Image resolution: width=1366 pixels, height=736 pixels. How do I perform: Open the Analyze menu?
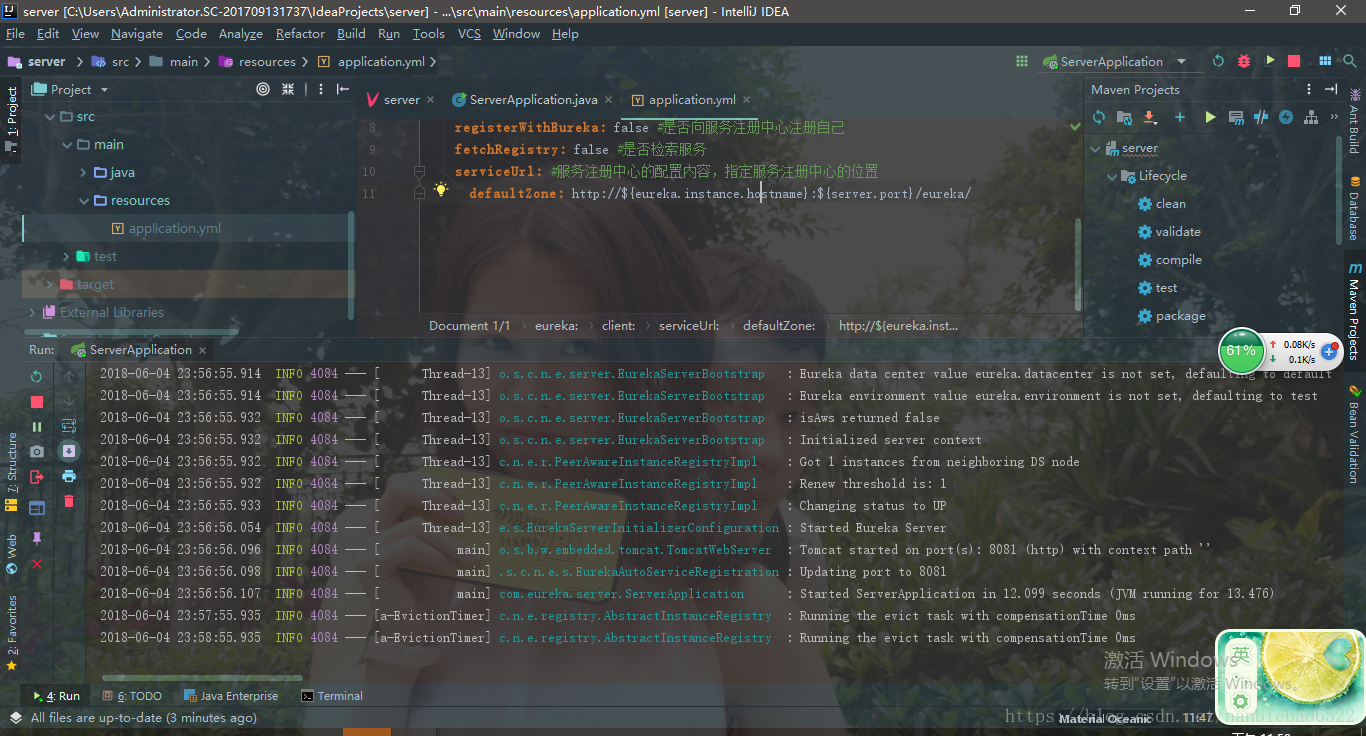pos(241,33)
